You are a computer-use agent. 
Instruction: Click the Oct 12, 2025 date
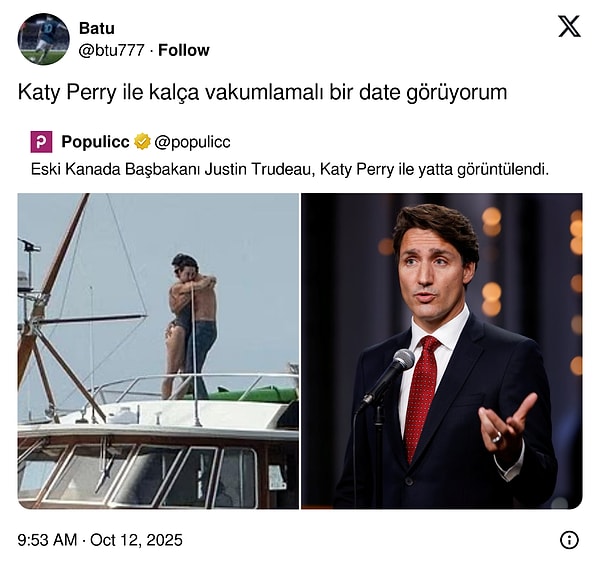[x=136, y=540]
